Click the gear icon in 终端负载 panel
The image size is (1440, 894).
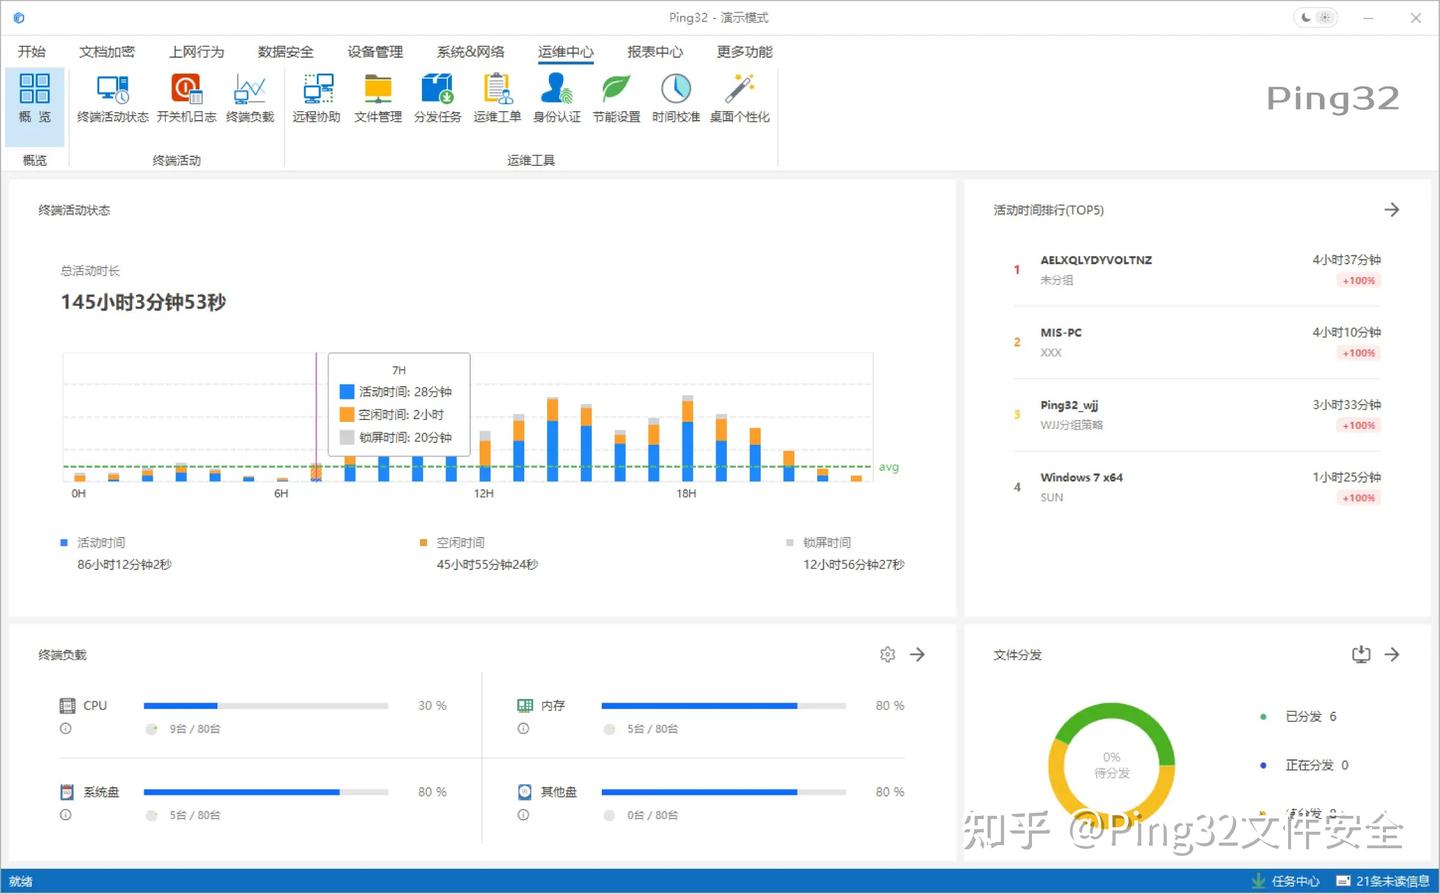(x=887, y=654)
